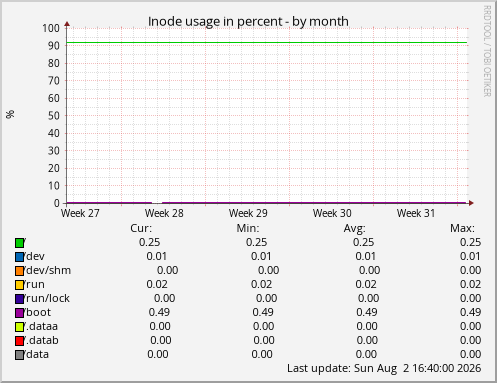Click the '/dev' legend label

point(35,256)
